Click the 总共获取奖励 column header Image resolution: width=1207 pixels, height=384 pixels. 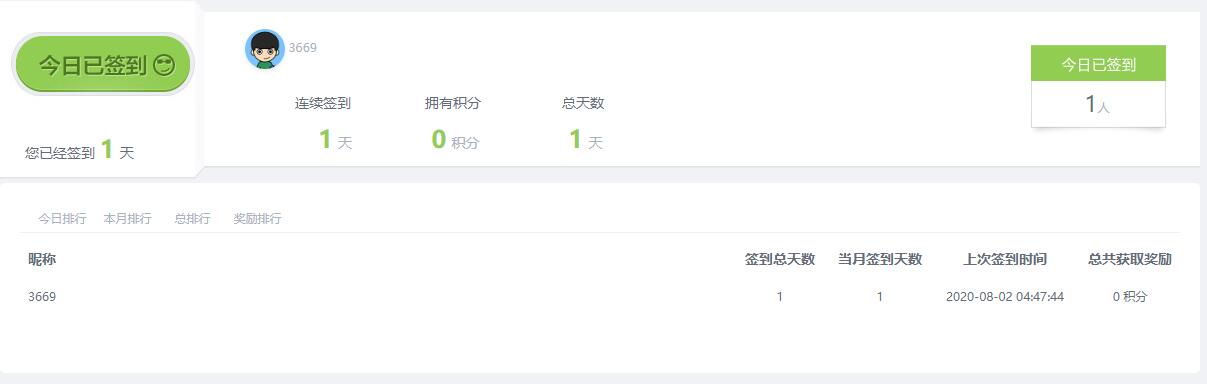[x=1130, y=259]
